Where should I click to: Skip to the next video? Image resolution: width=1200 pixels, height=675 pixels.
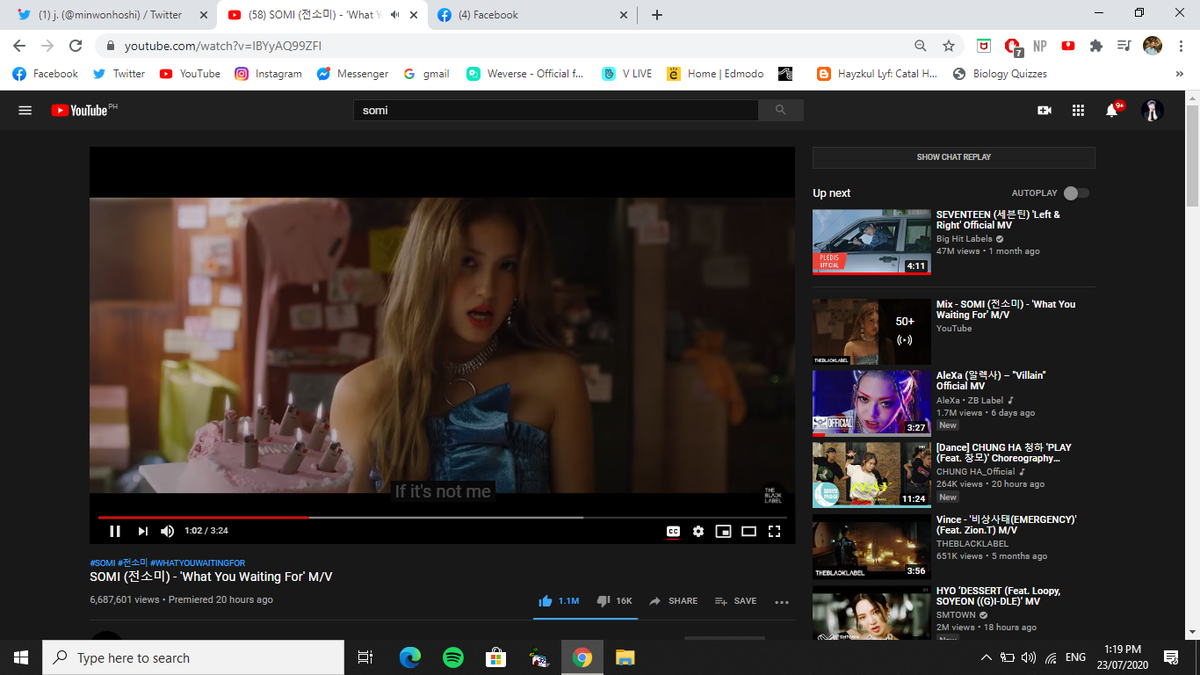(143, 531)
